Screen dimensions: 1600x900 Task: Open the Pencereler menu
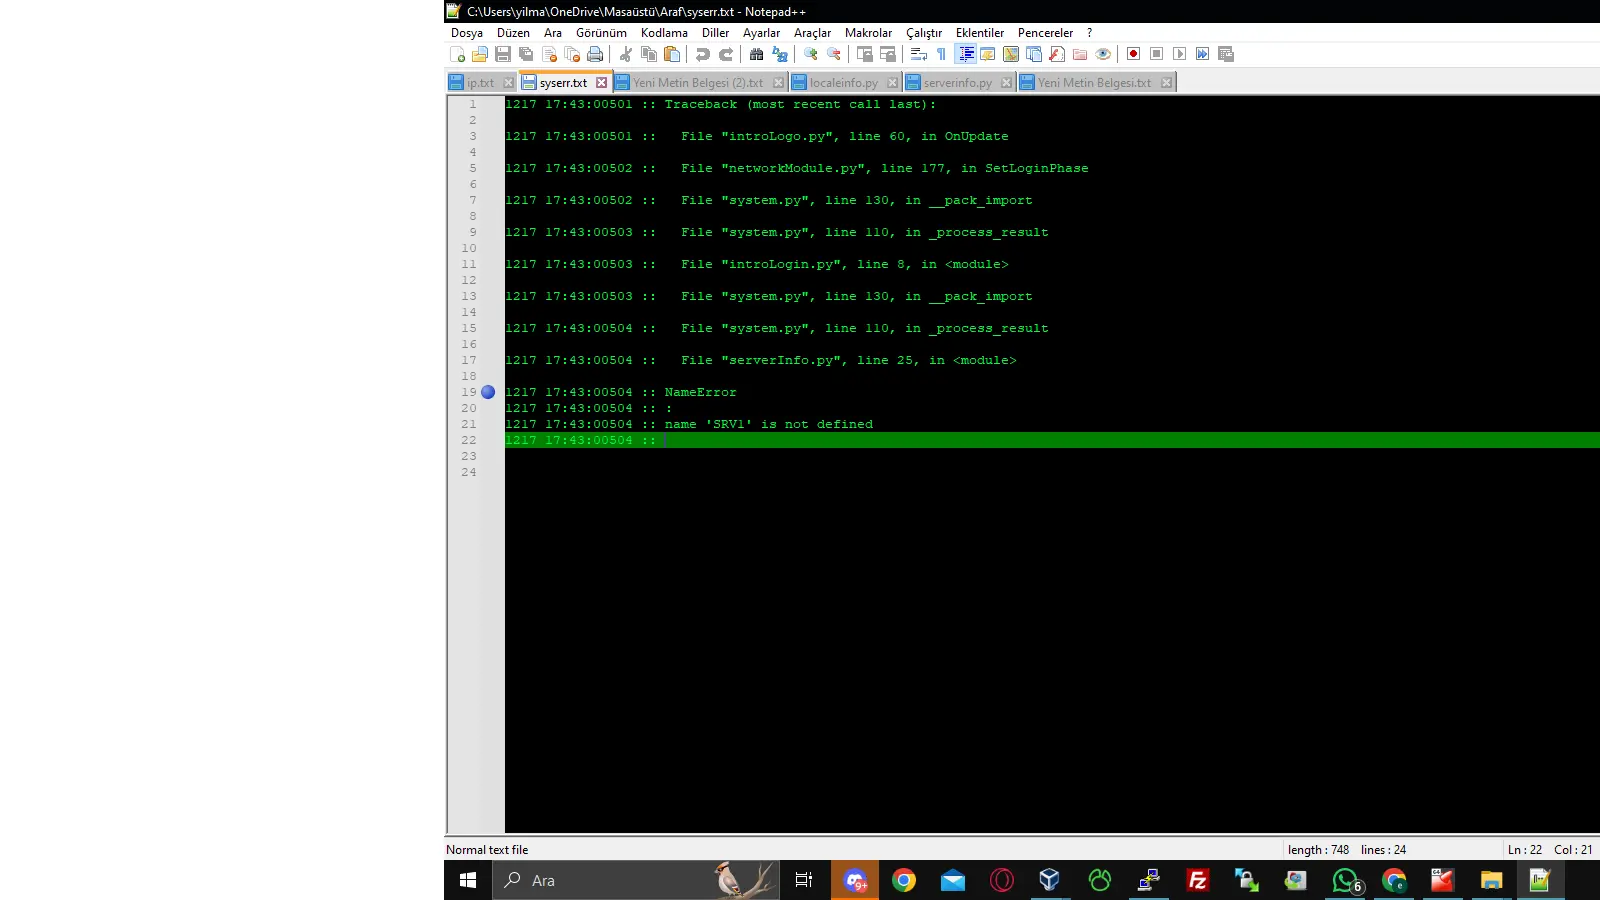pos(1045,33)
